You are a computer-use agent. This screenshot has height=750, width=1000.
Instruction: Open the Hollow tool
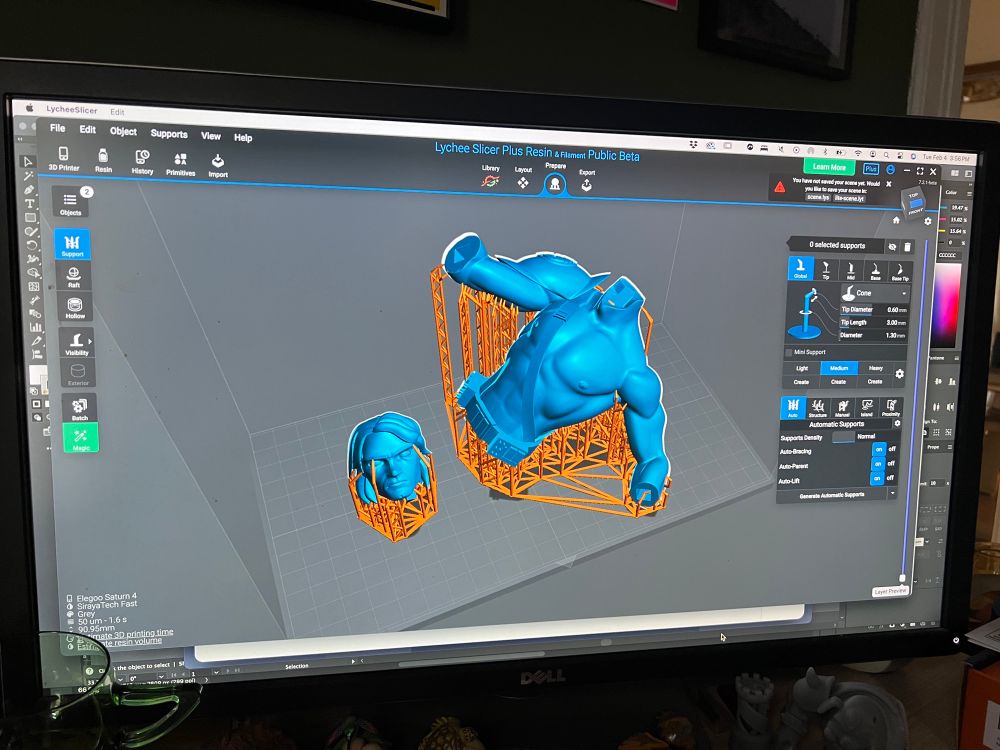pyautogui.click(x=75, y=308)
